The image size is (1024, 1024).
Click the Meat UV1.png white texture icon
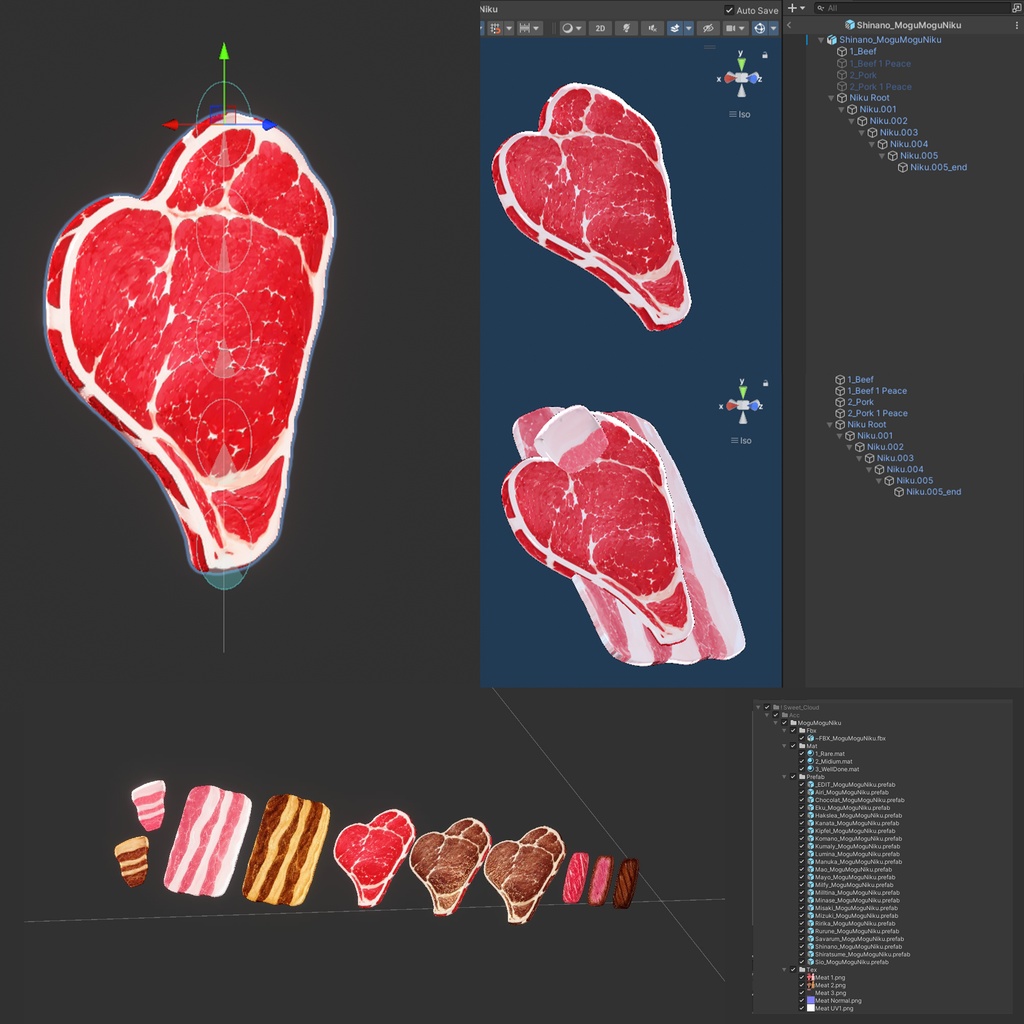810,1008
